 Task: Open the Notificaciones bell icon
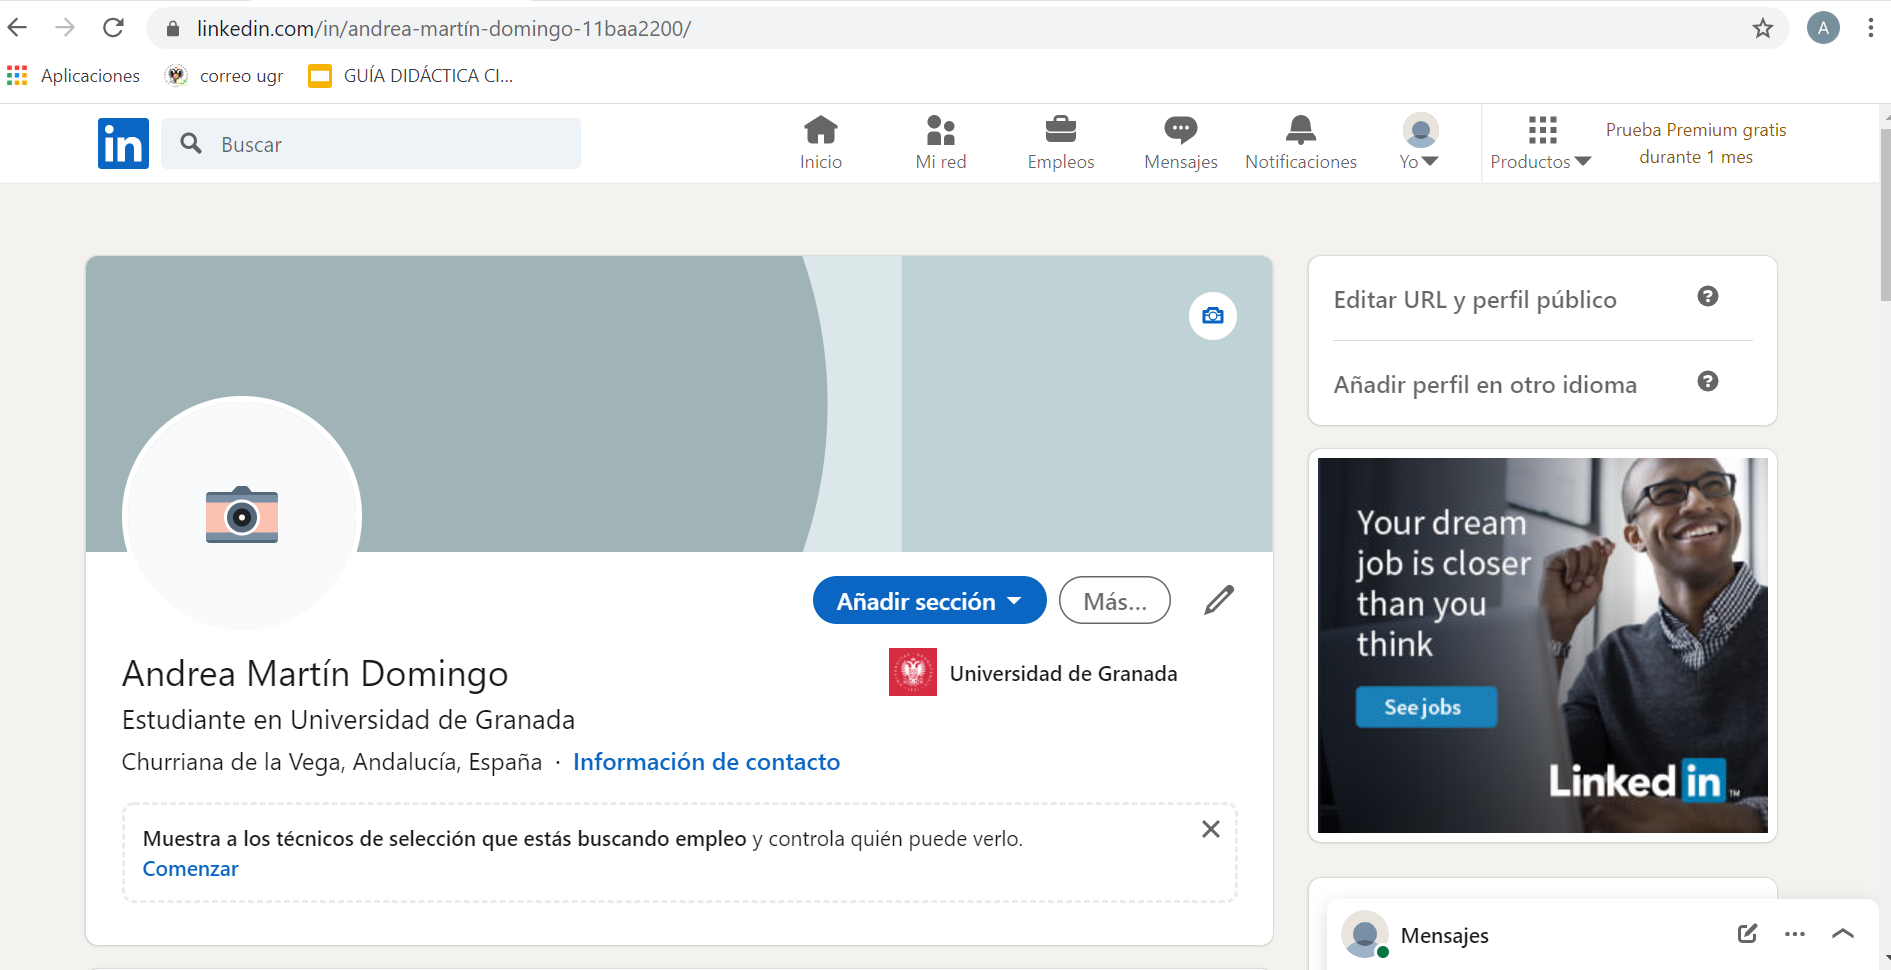point(1300,130)
